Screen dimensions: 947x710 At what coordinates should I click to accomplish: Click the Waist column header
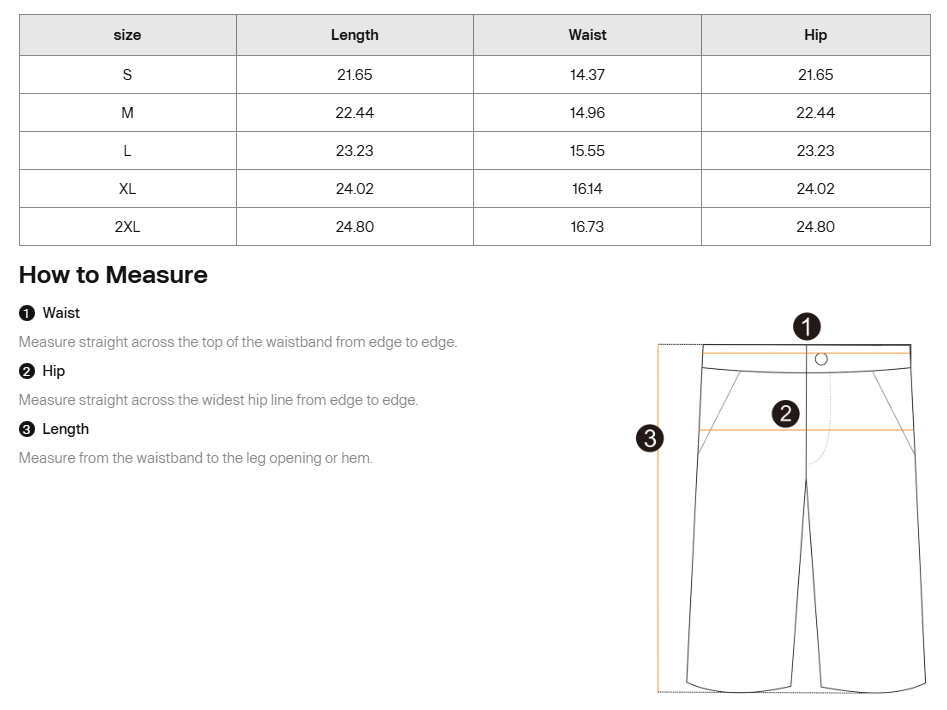[x=587, y=35]
